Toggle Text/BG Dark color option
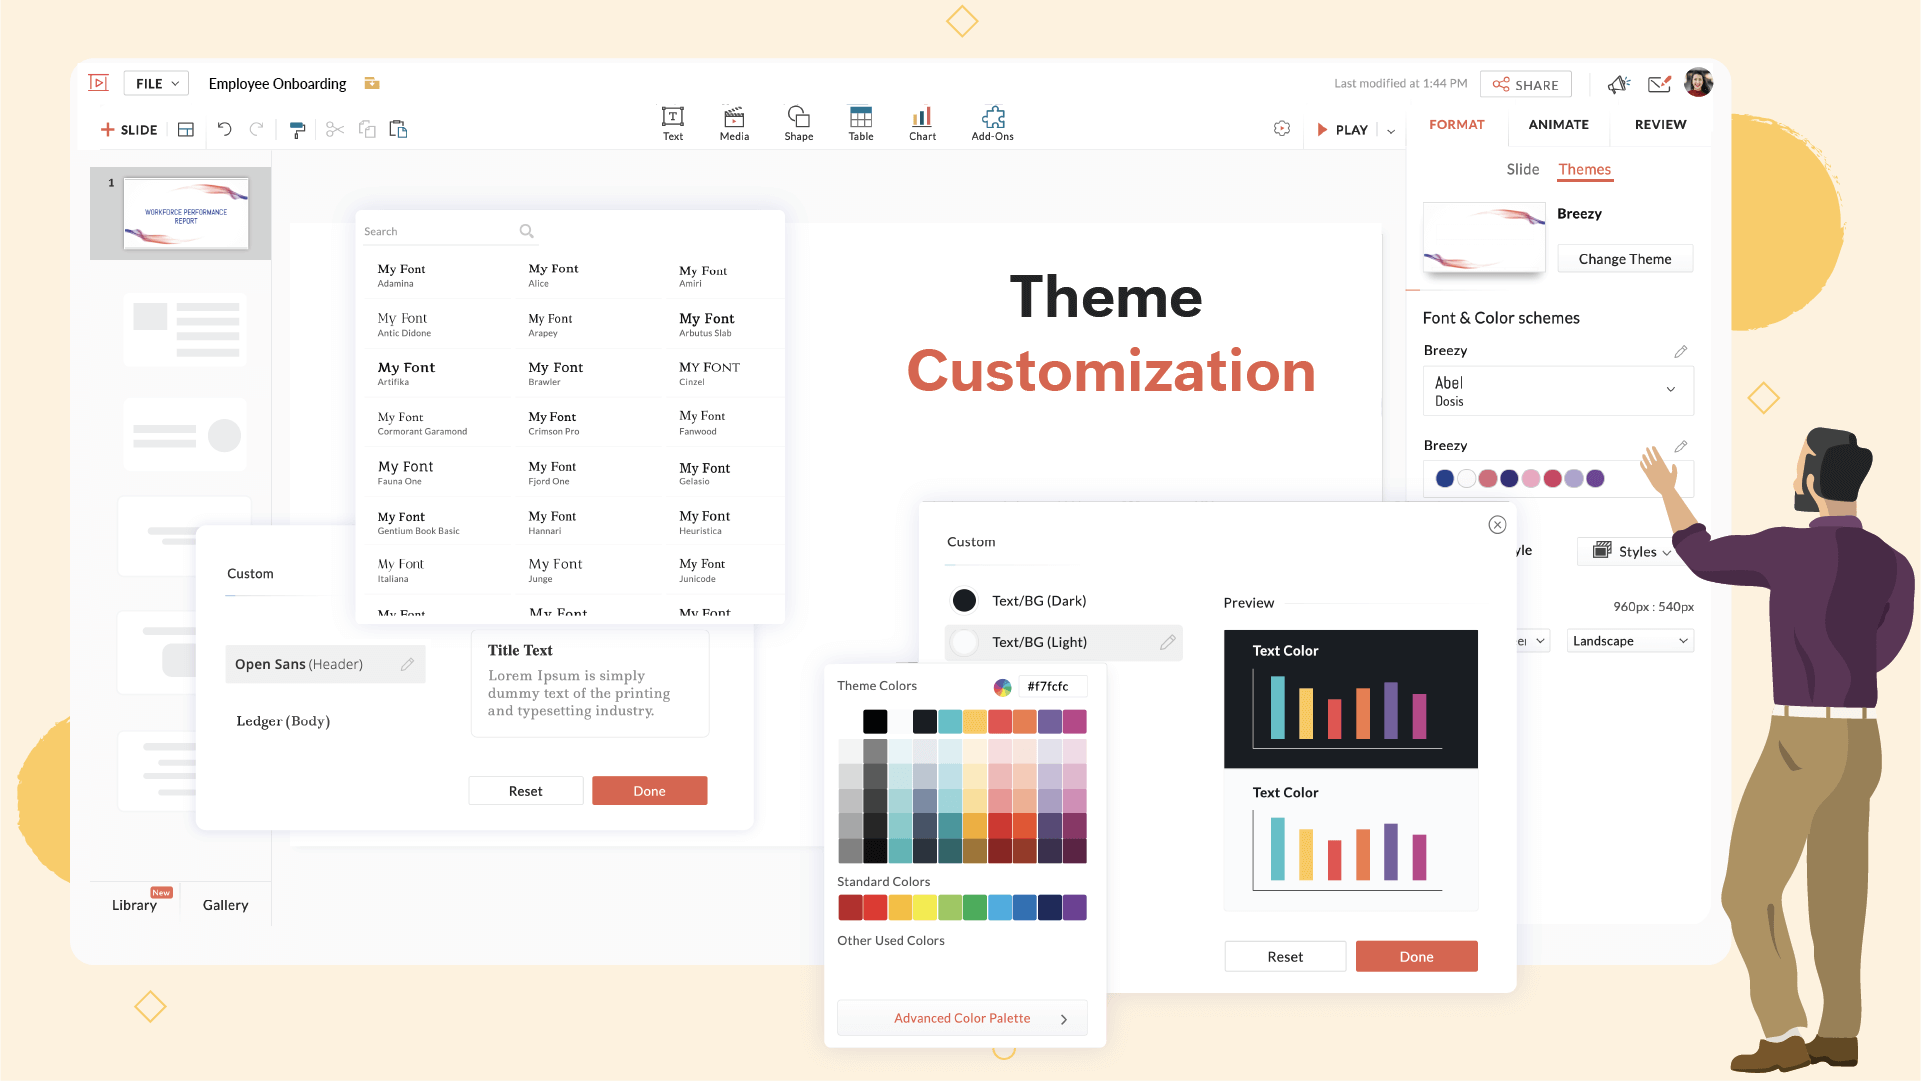The width and height of the screenshot is (1921, 1081). (964, 599)
